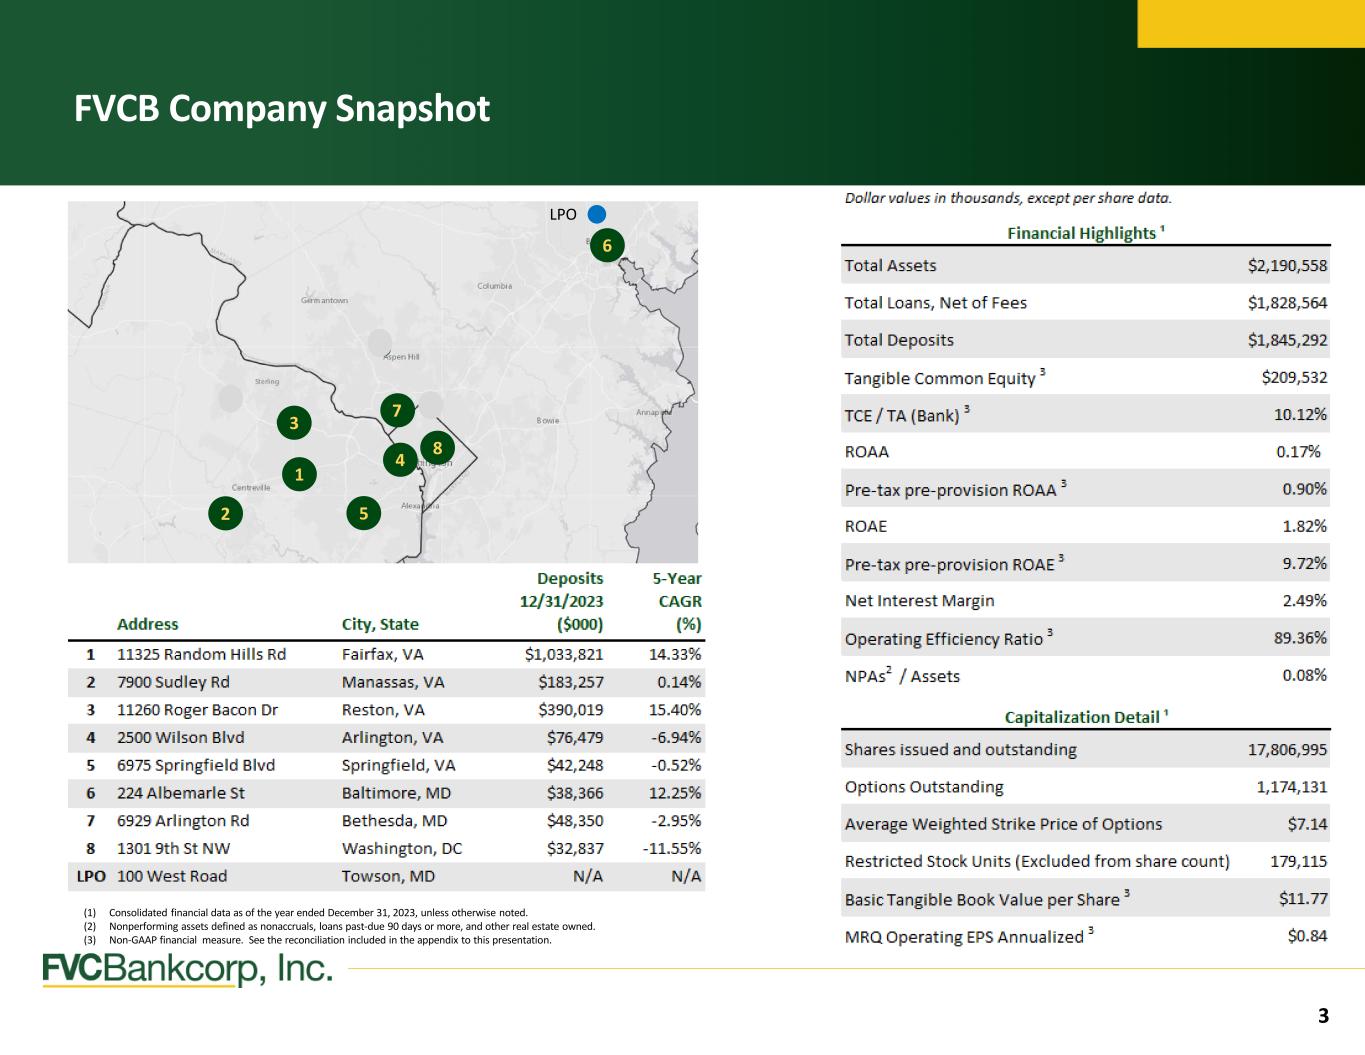Select map marker number 5
Screen dimensions: 1365x1055
pos(364,514)
